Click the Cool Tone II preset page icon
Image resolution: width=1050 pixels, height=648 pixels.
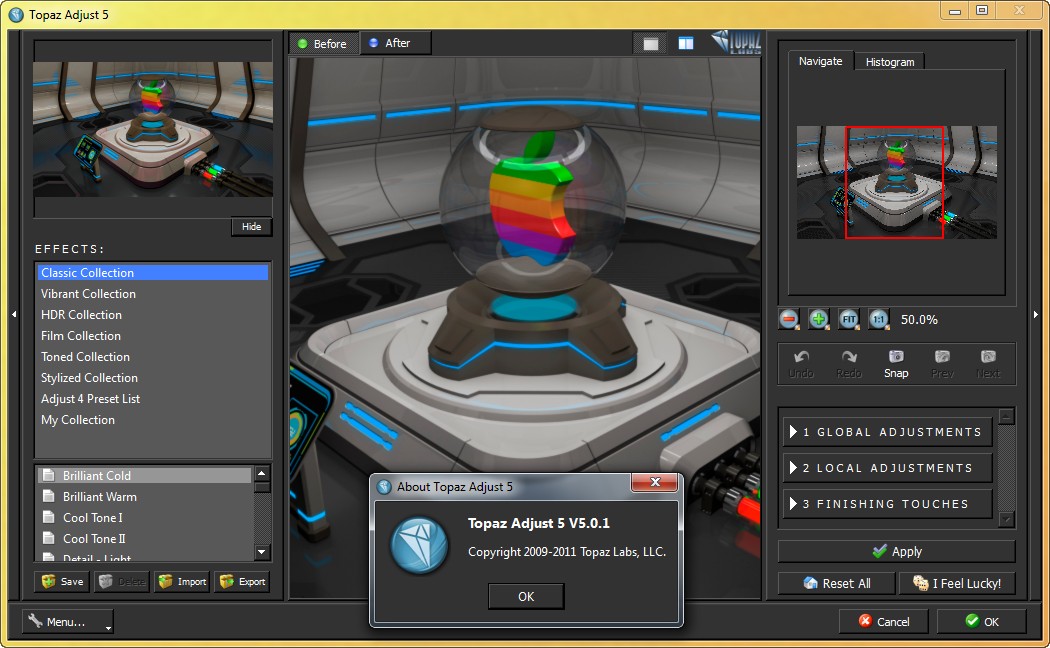pyautogui.click(x=48, y=538)
